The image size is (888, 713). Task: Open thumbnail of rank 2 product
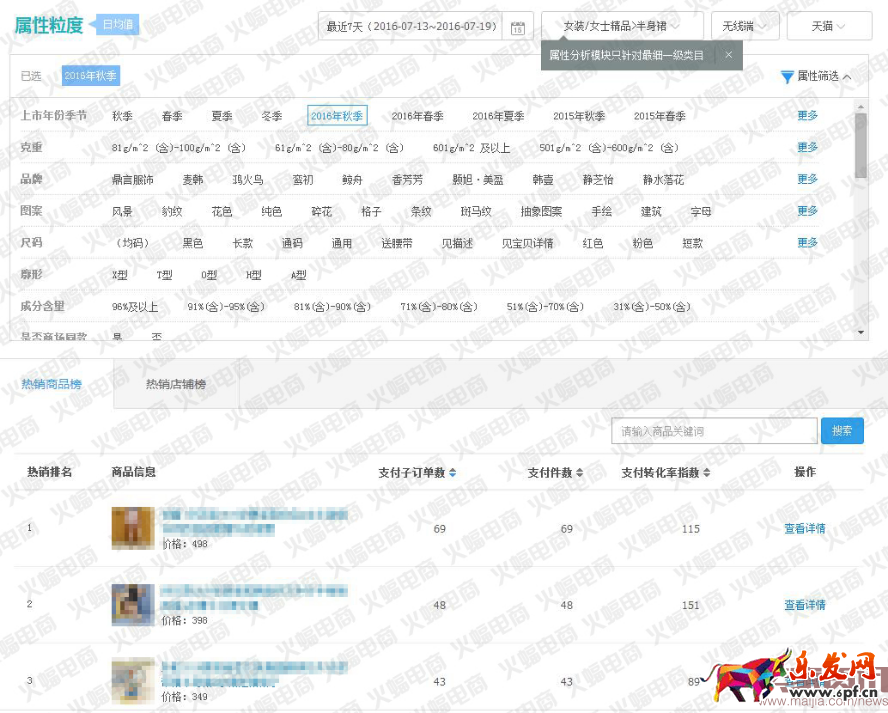(x=133, y=604)
